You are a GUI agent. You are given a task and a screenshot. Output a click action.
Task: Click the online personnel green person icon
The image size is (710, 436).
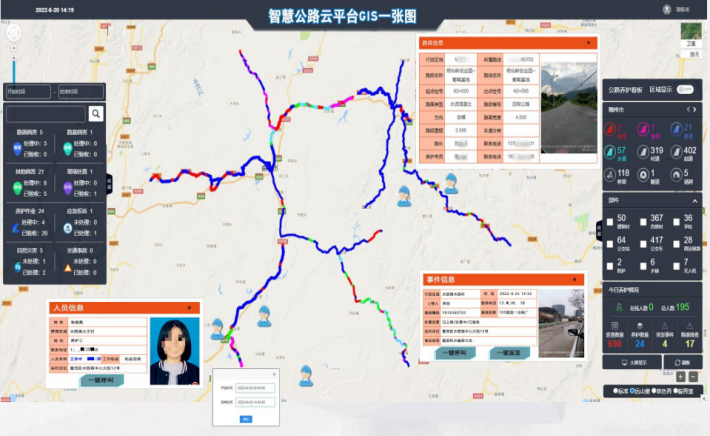point(619,307)
